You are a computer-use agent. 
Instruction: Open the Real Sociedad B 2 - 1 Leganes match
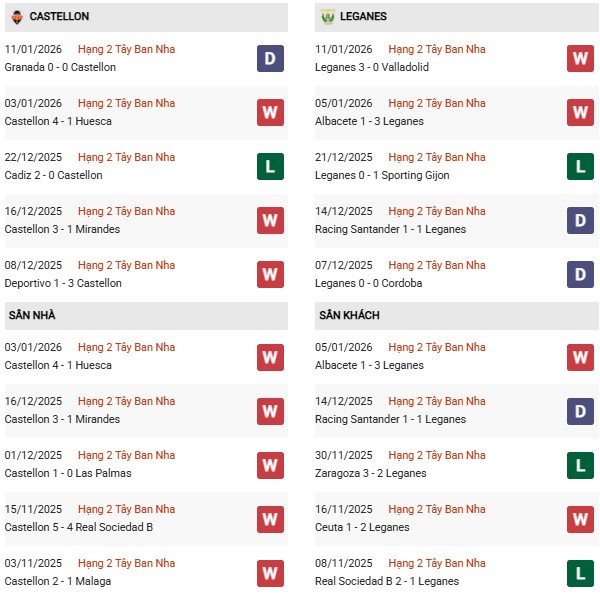[x=386, y=581]
